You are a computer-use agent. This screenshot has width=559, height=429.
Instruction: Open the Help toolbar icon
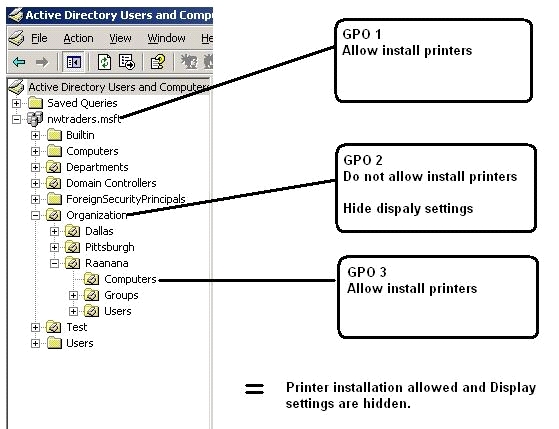[x=158, y=62]
